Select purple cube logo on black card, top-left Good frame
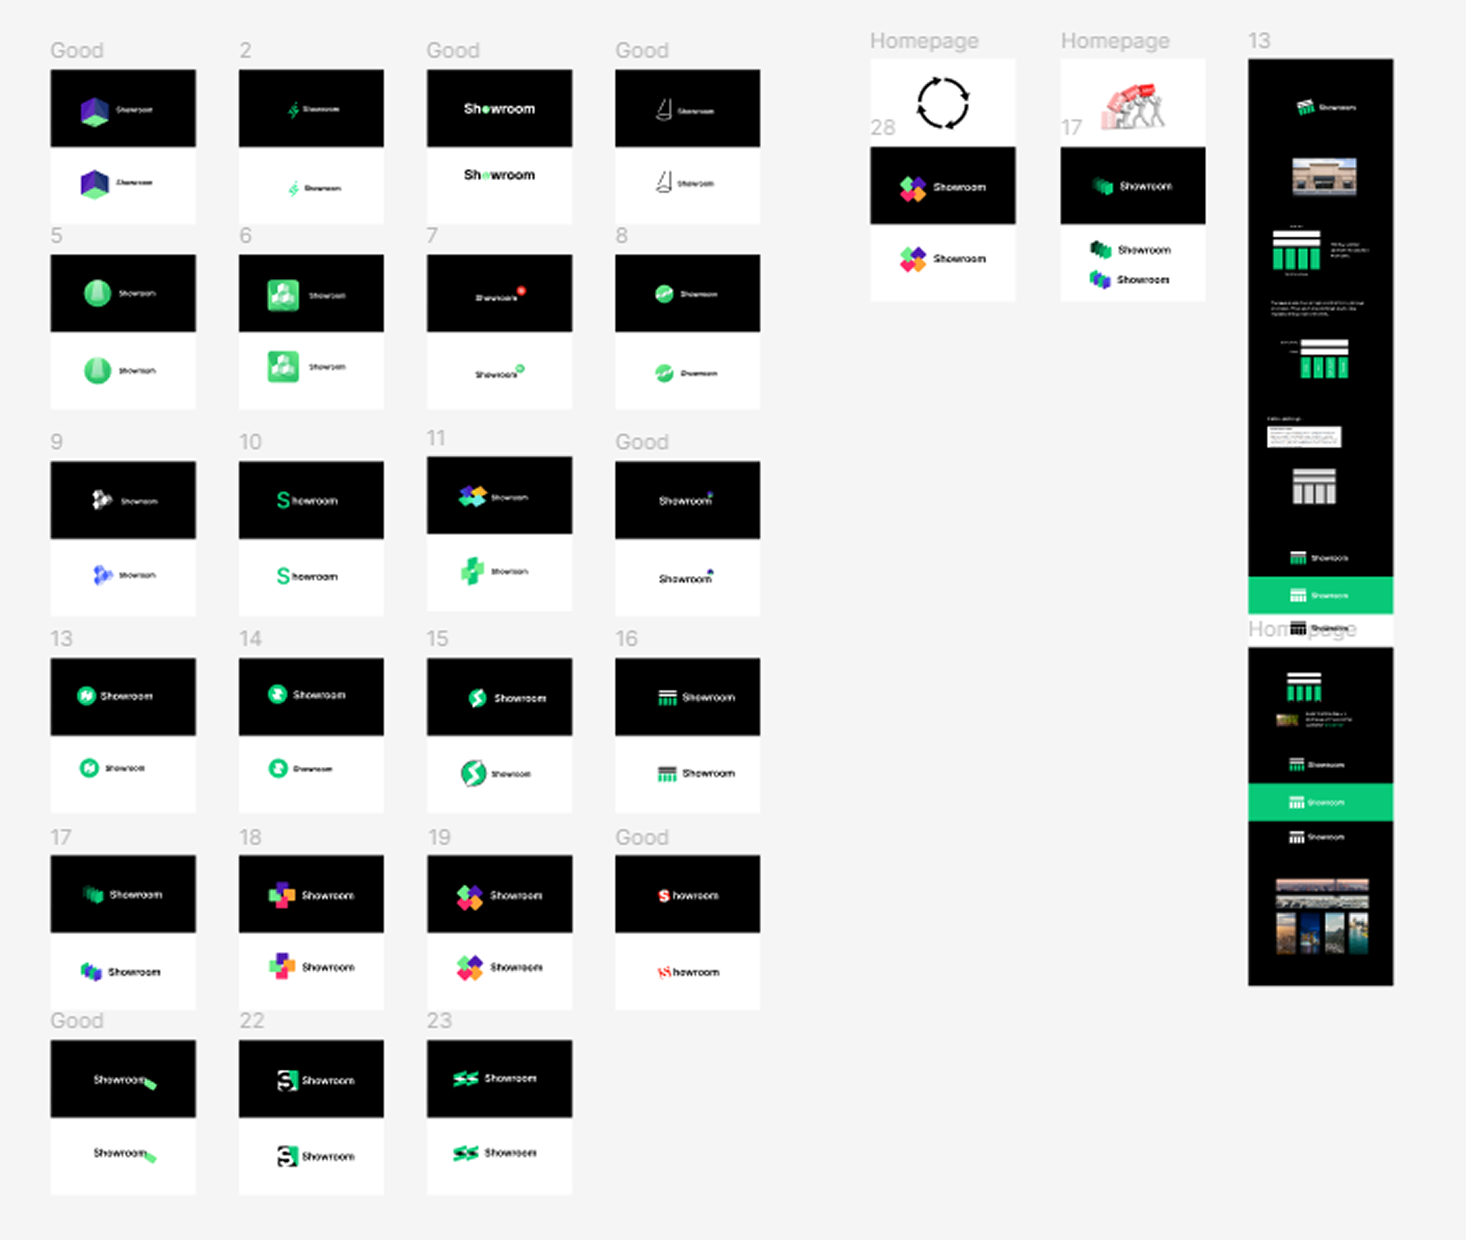Image resolution: width=1466 pixels, height=1240 pixels. 94,110
